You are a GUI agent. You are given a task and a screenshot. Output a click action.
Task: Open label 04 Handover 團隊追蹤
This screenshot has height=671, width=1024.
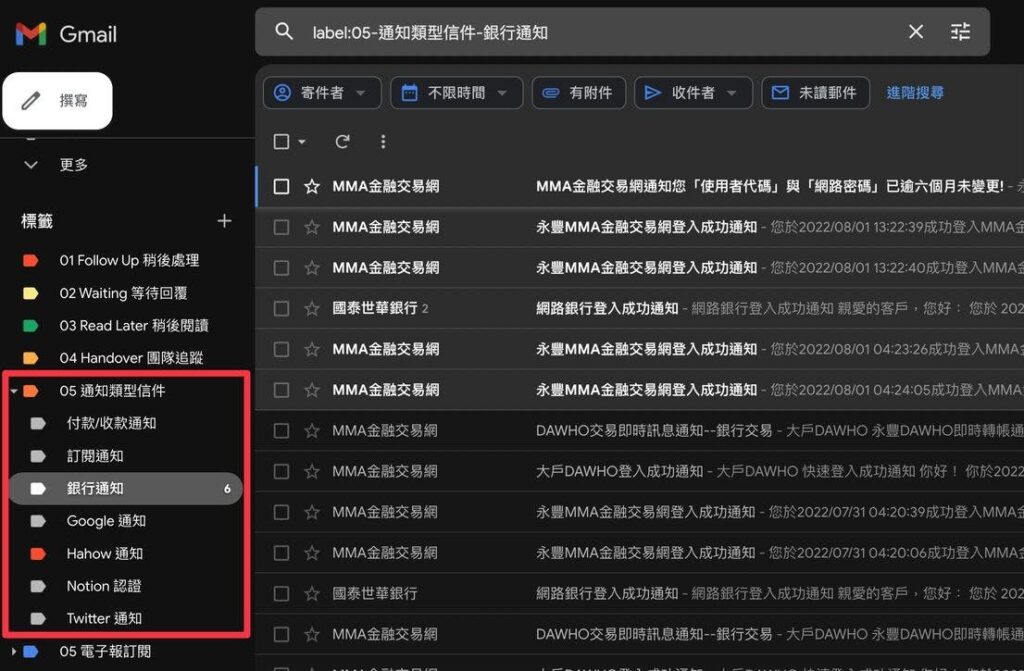tap(131, 358)
